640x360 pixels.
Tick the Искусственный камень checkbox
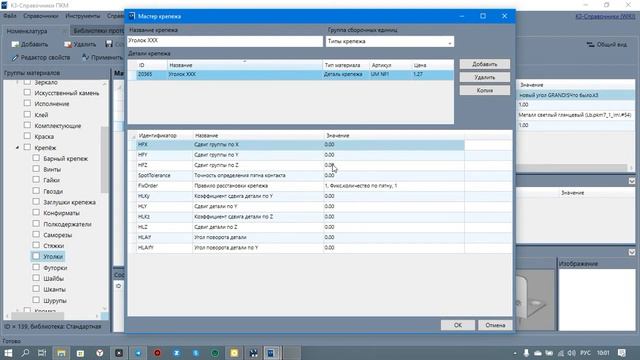[27, 93]
